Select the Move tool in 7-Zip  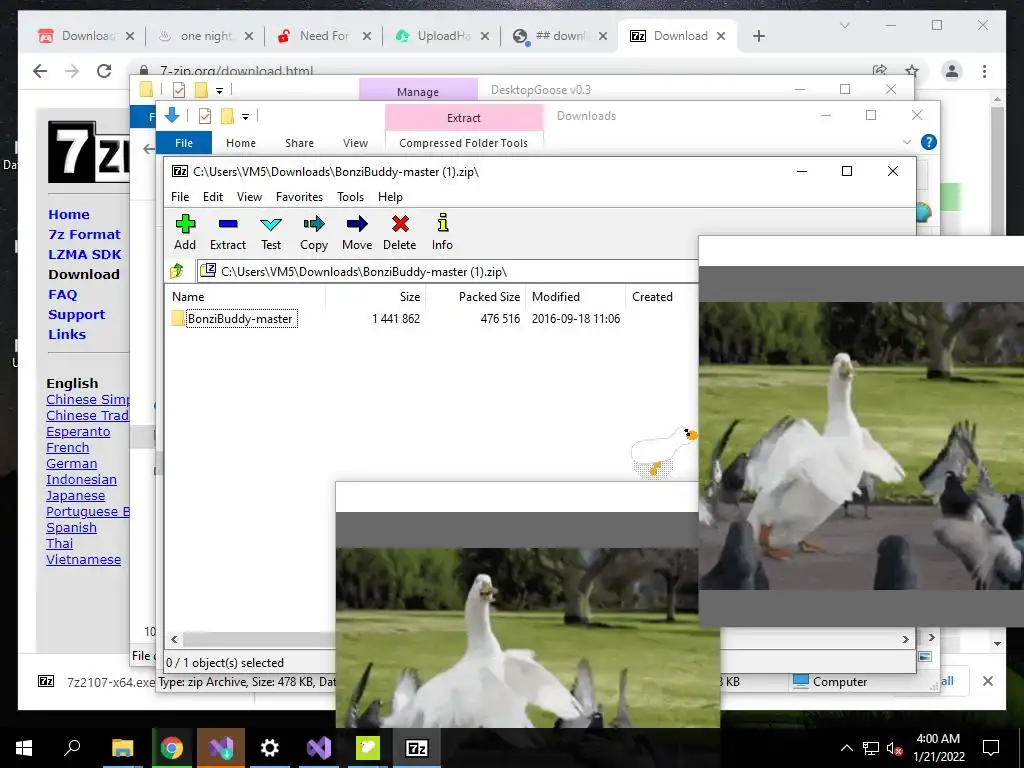pyautogui.click(x=357, y=232)
